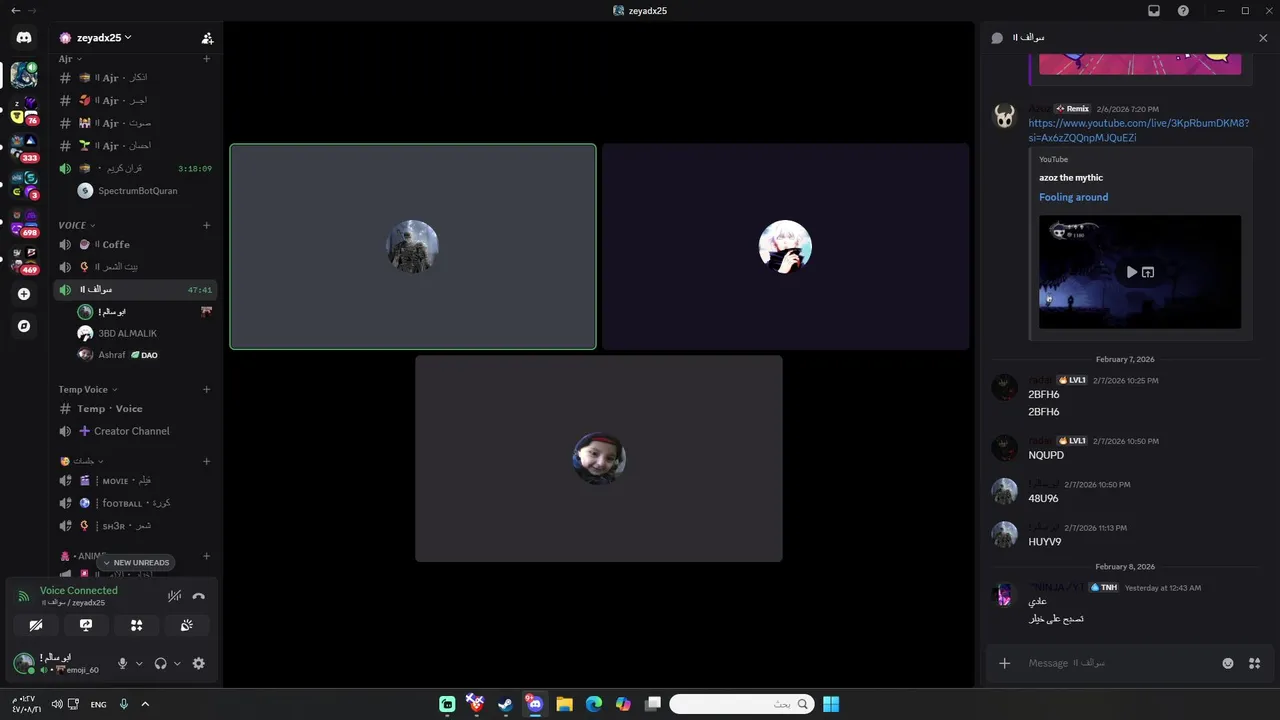This screenshot has width=1280, height=720.
Task: Open Fooling around video title link
Action: [1073, 197]
